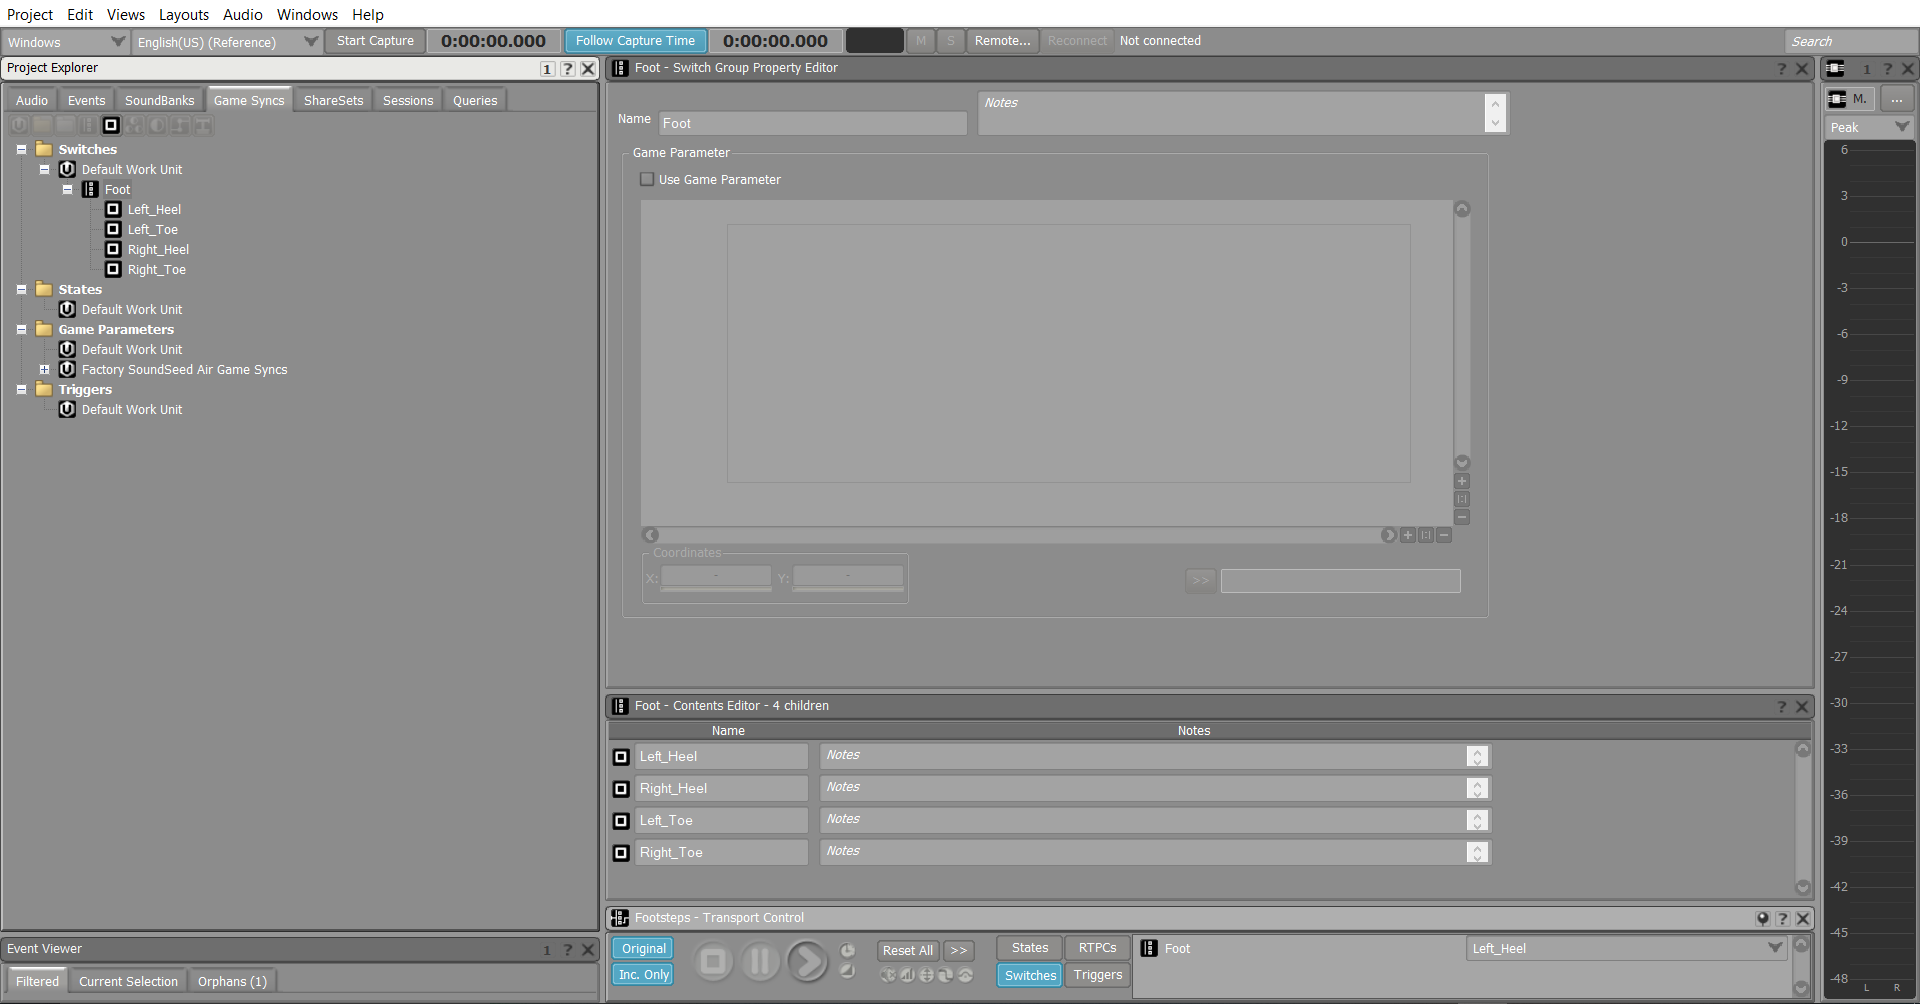The image size is (1920, 1004).
Task: Collapse Default Work Unit under Switches
Action: tap(44, 169)
